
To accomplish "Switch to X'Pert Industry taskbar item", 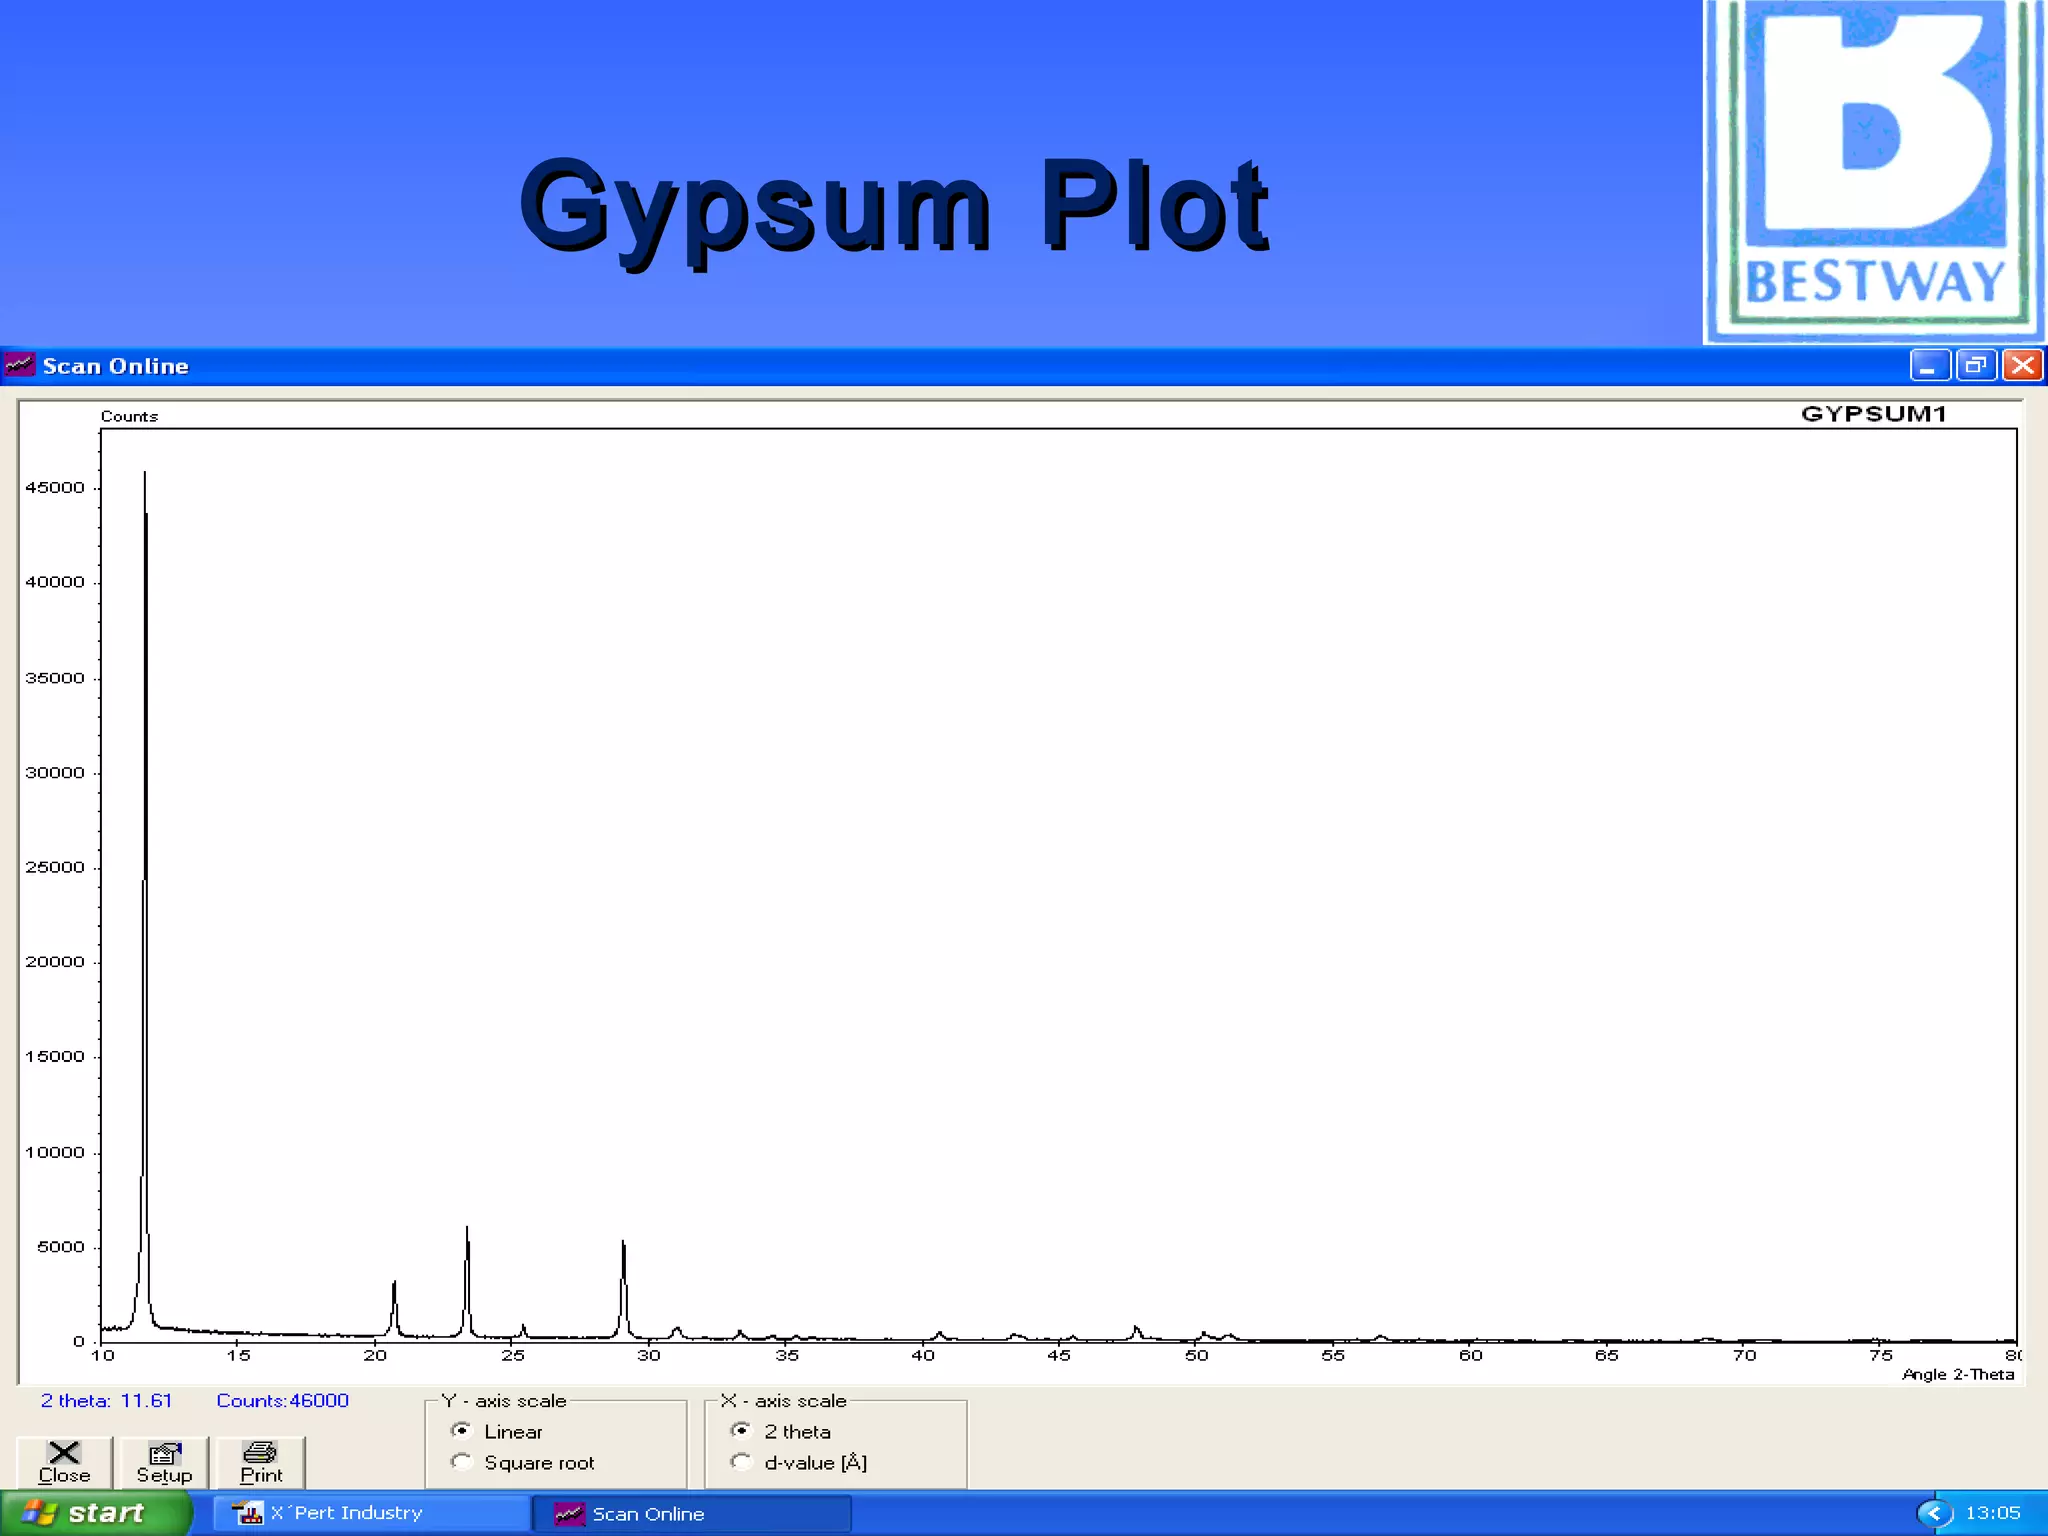I will 371,1513.
